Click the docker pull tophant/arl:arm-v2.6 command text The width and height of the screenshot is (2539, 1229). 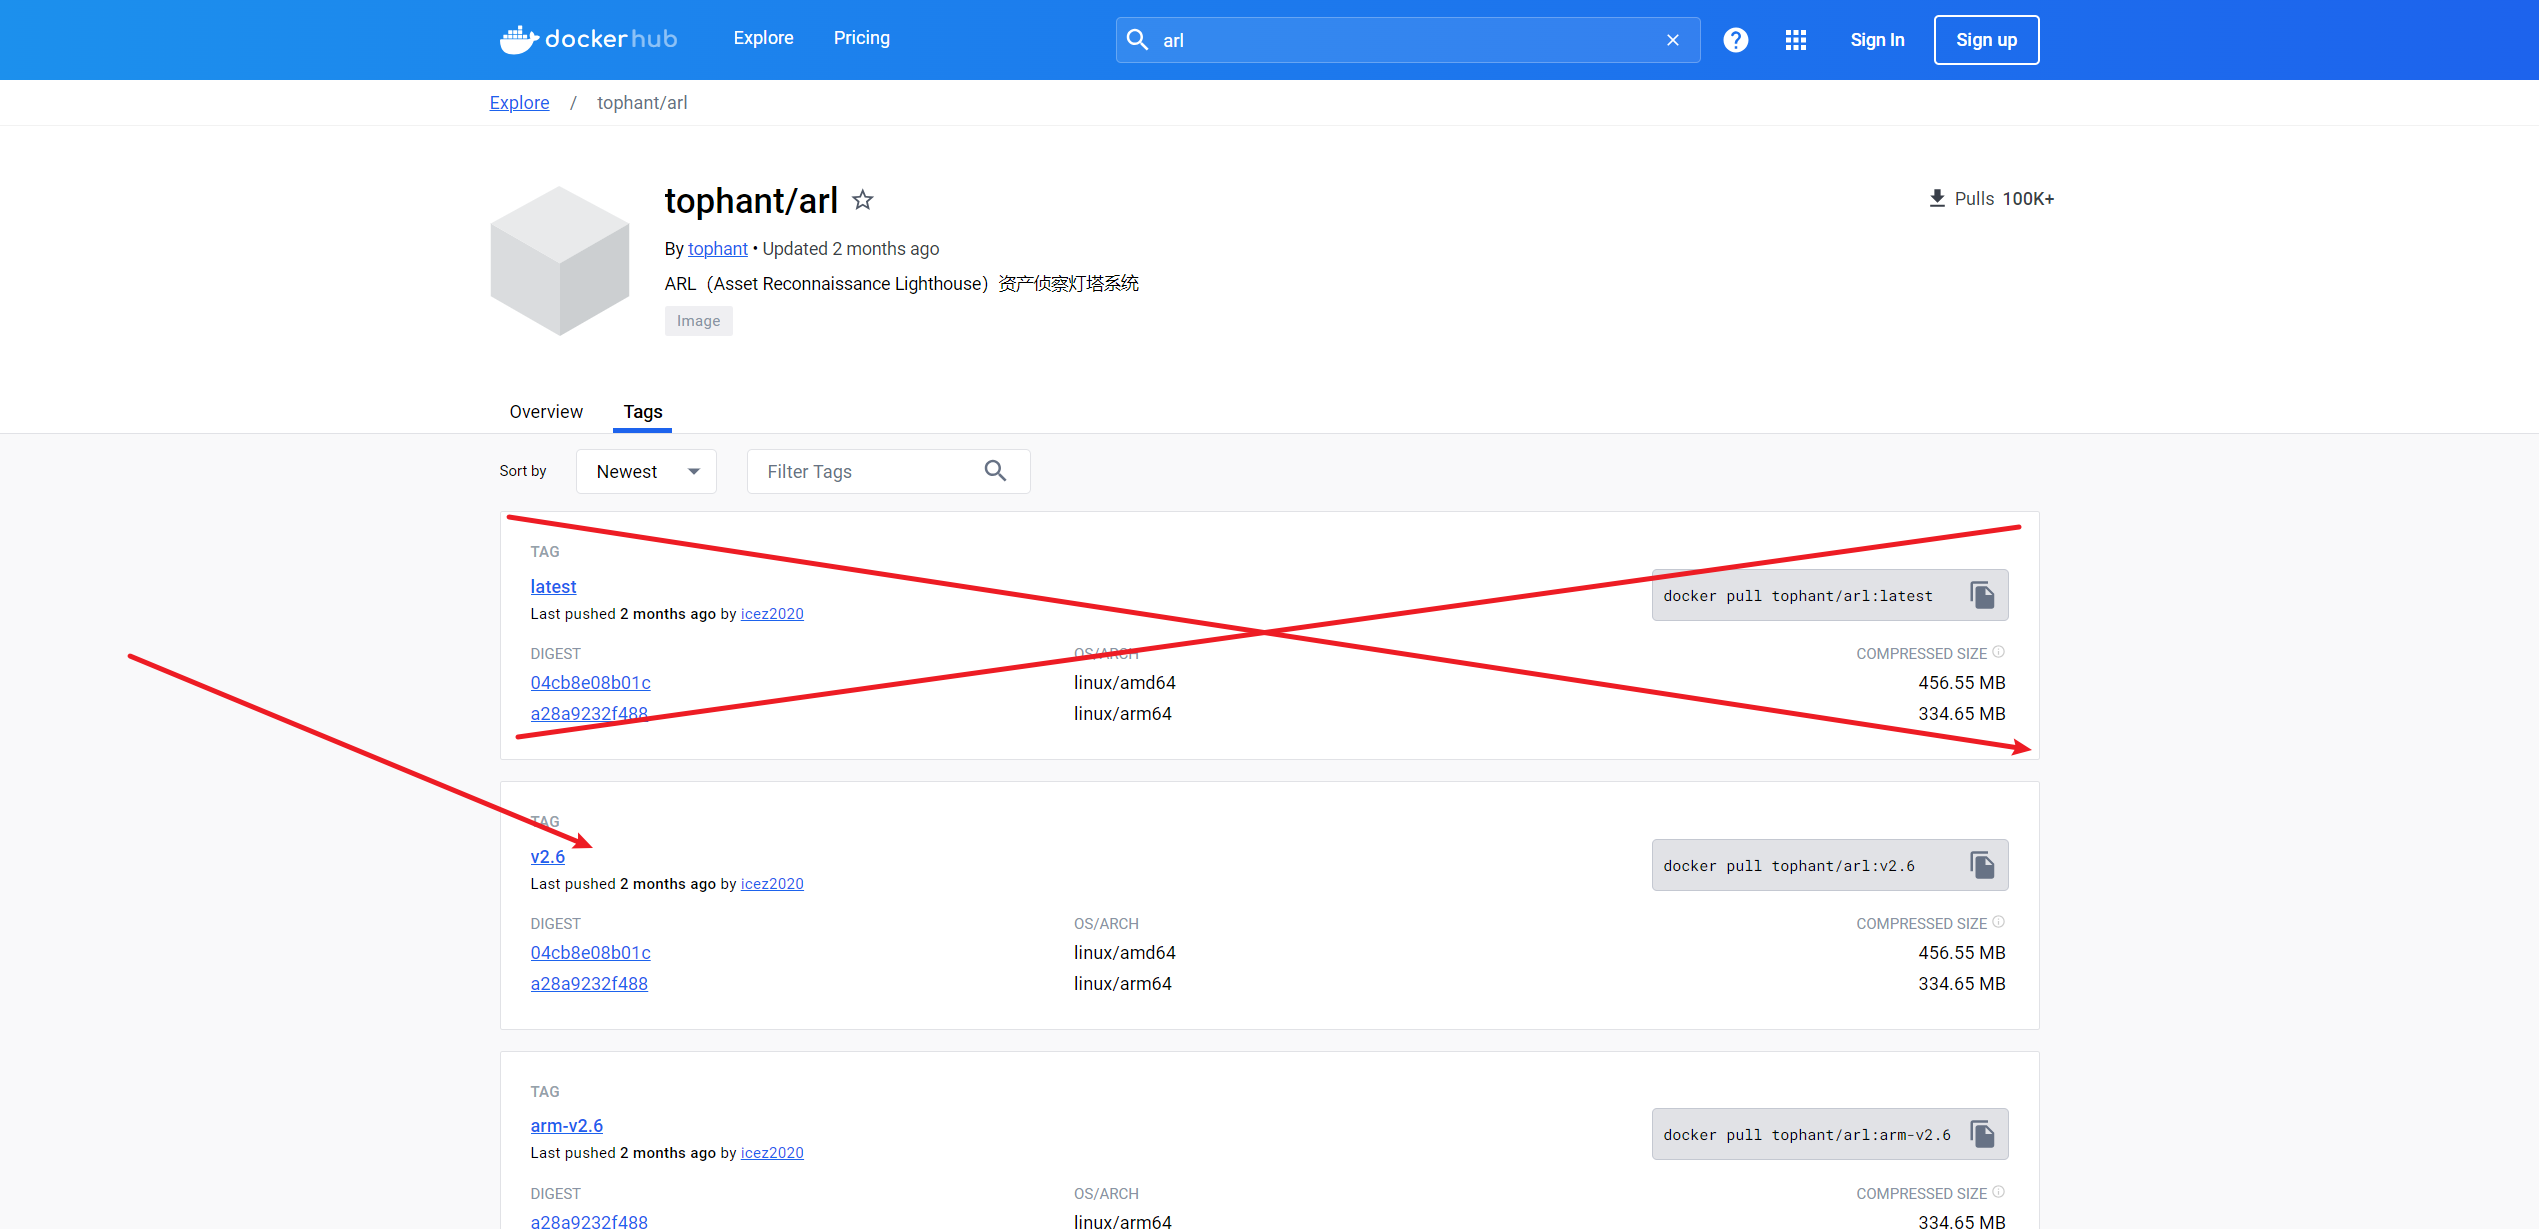tap(1808, 1135)
